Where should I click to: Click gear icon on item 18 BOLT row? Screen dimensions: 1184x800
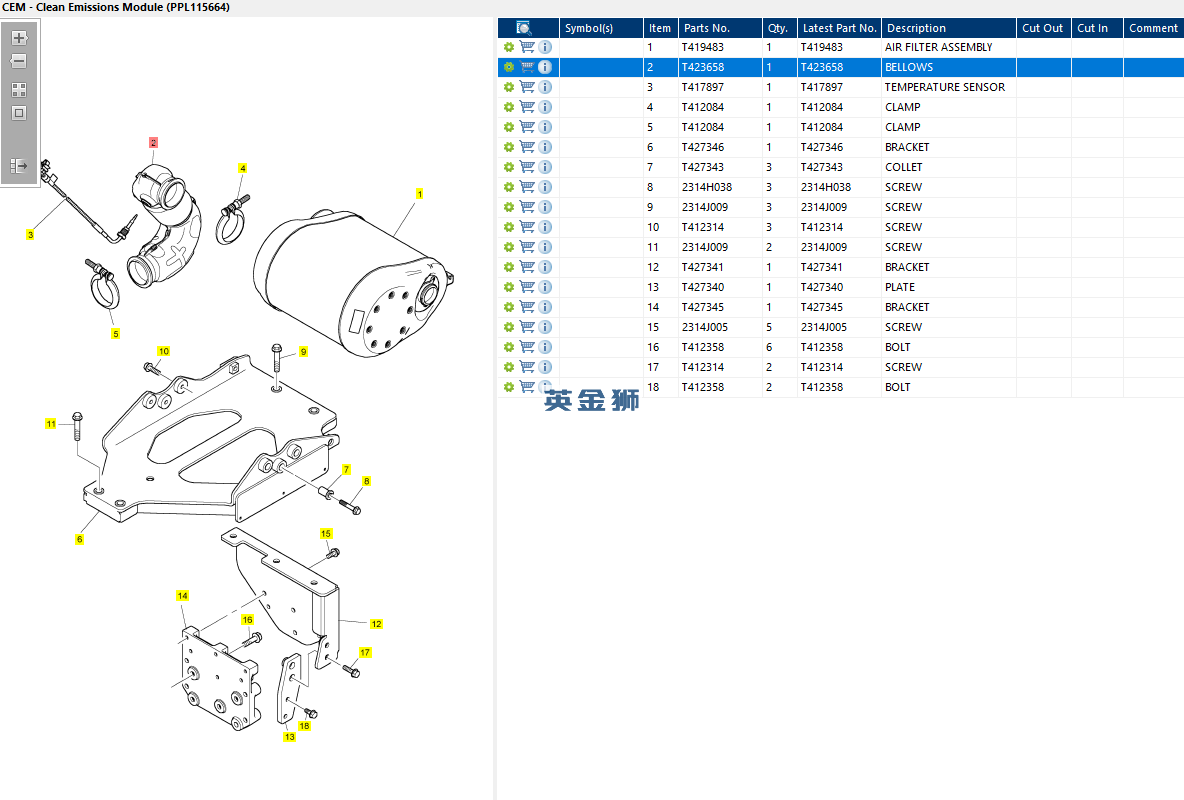(x=509, y=388)
